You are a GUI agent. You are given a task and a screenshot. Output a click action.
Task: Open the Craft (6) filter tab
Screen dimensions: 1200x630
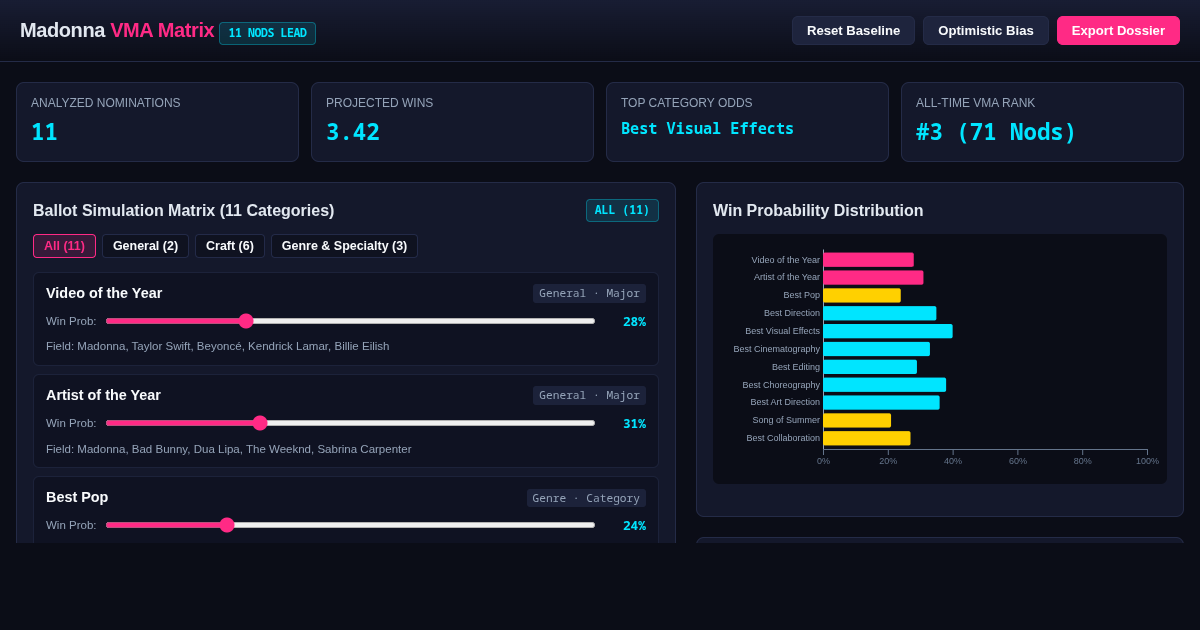tap(230, 246)
